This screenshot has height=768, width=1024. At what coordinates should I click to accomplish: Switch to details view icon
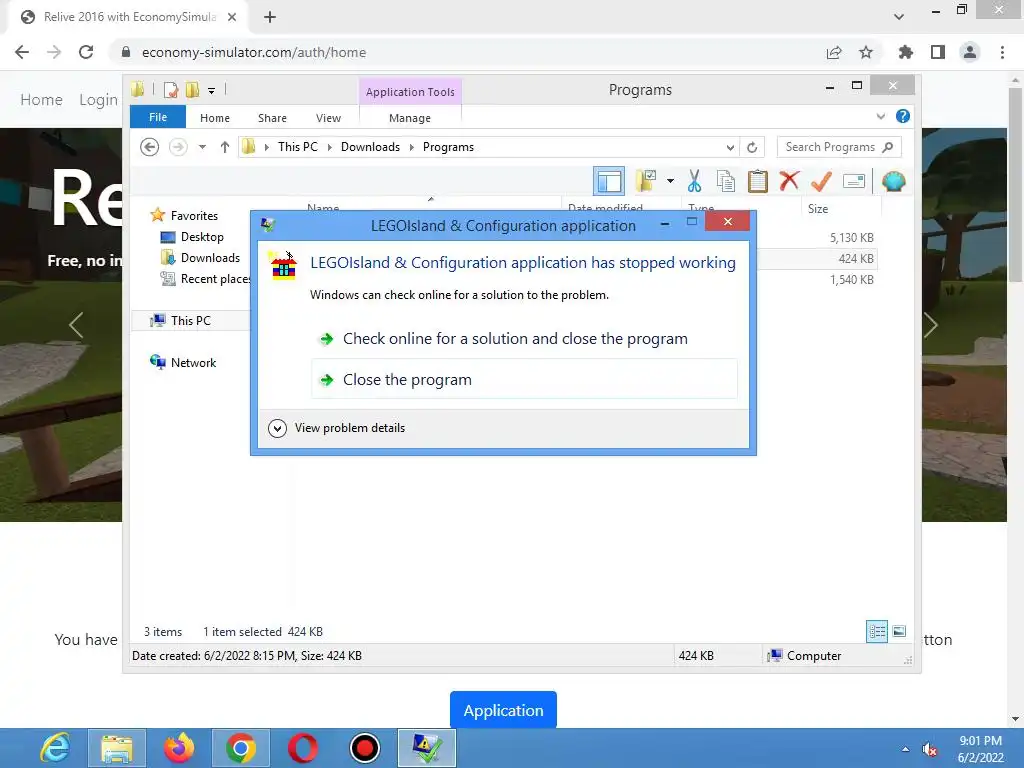(x=876, y=632)
